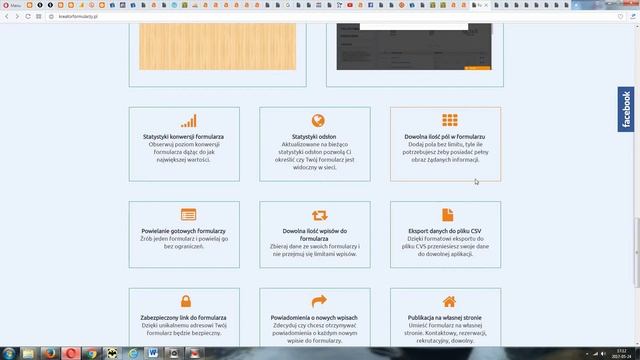This screenshot has width=640, height=360.
Task: Open File Explorer from the taskbar
Action: pyautogui.click(x=29, y=353)
